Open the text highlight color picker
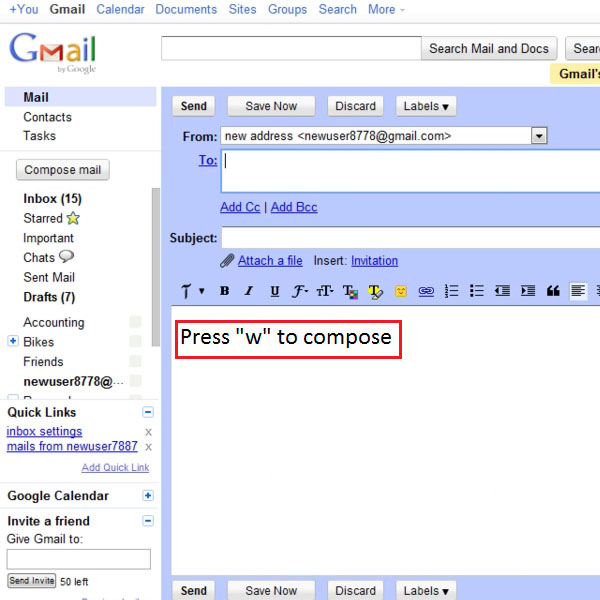 pyautogui.click(x=375, y=292)
